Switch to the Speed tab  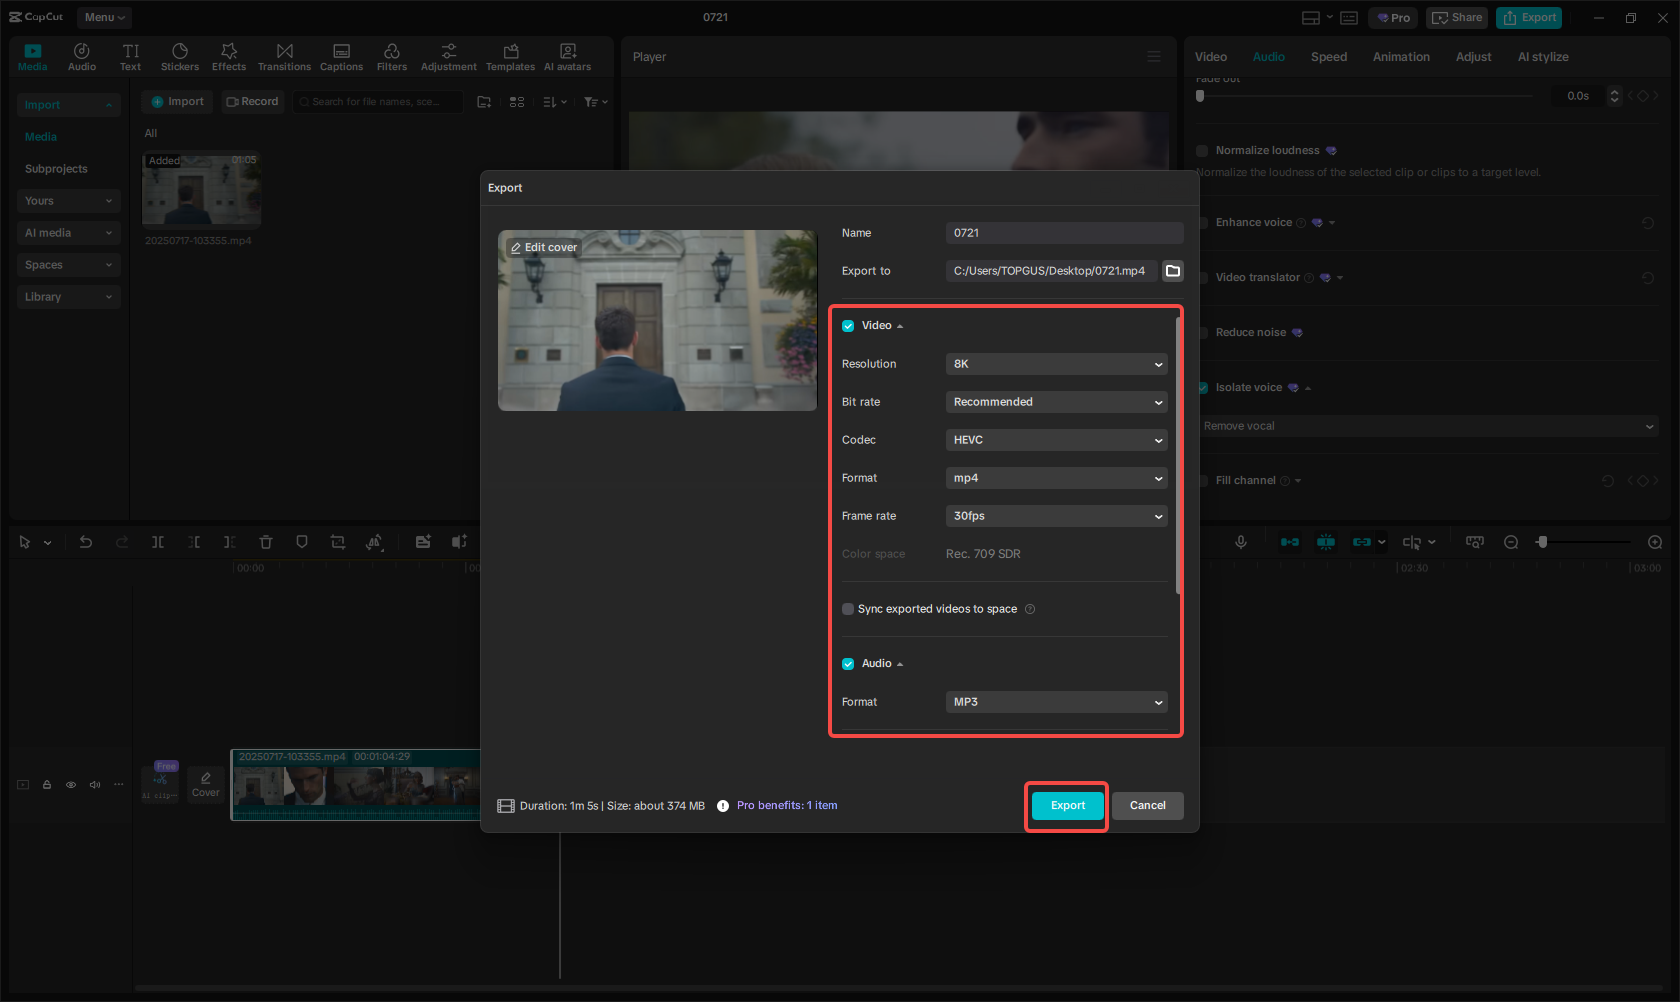pos(1329,57)
